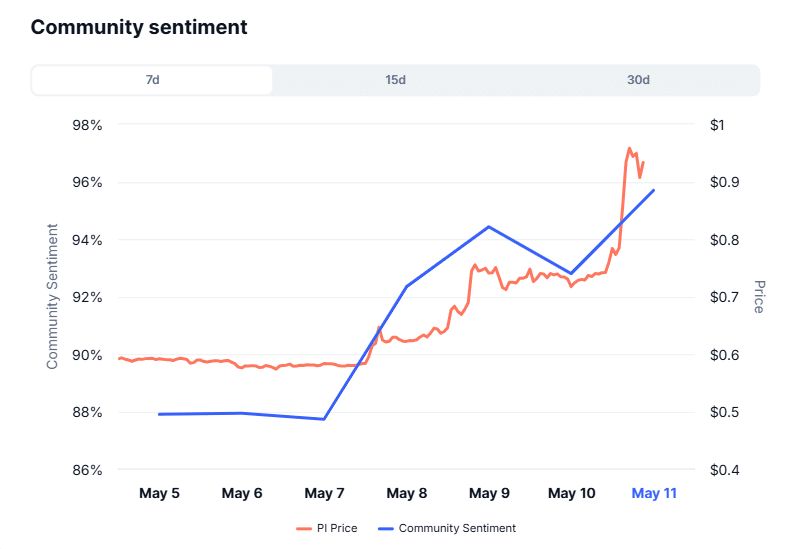This screenshot has height=549, width=803.
Task: Click the May 7 axis label
Action: 324,493
